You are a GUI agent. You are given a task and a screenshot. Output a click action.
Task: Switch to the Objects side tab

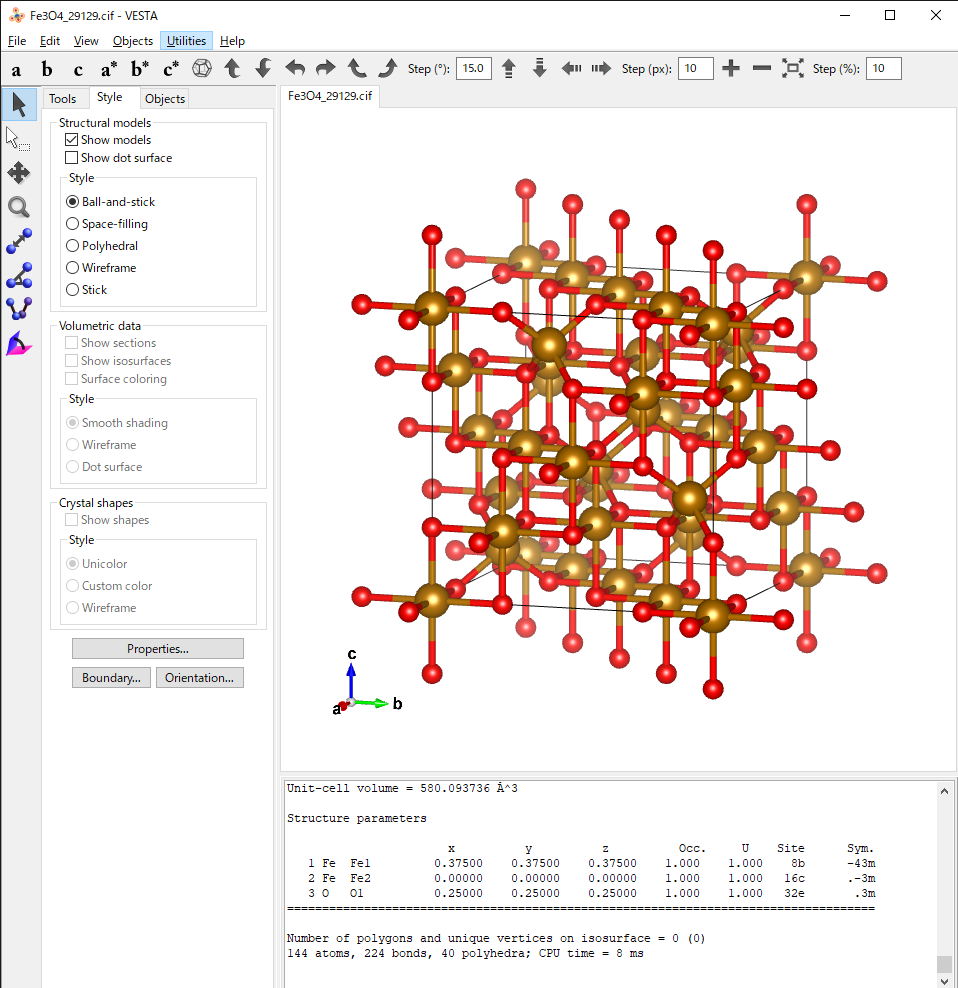point(164,99)
